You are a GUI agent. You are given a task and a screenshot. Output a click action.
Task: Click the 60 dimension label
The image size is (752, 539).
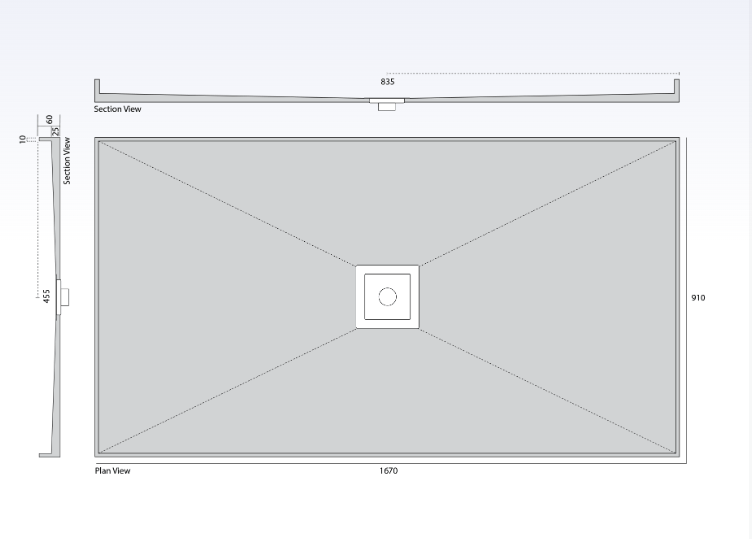pyautogui.click(x=49, y=120)
